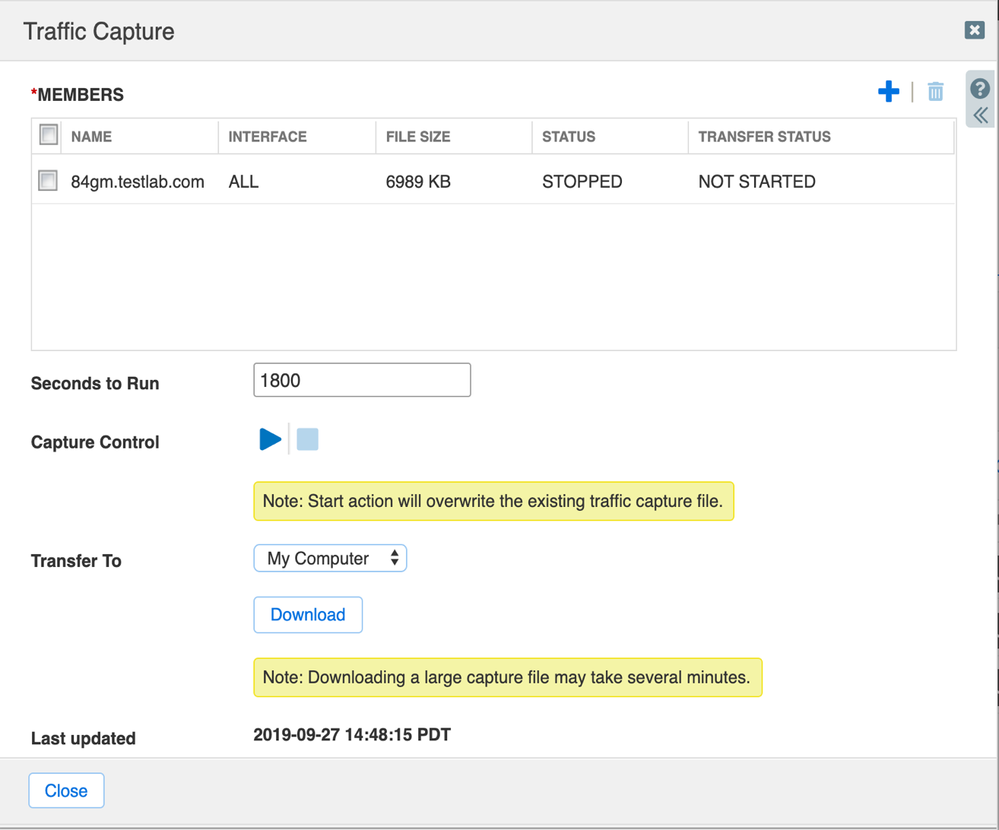Click the NOT STARTED transfer status cell
This screenshot has width=999, height=830.
[x=757, y=182]
